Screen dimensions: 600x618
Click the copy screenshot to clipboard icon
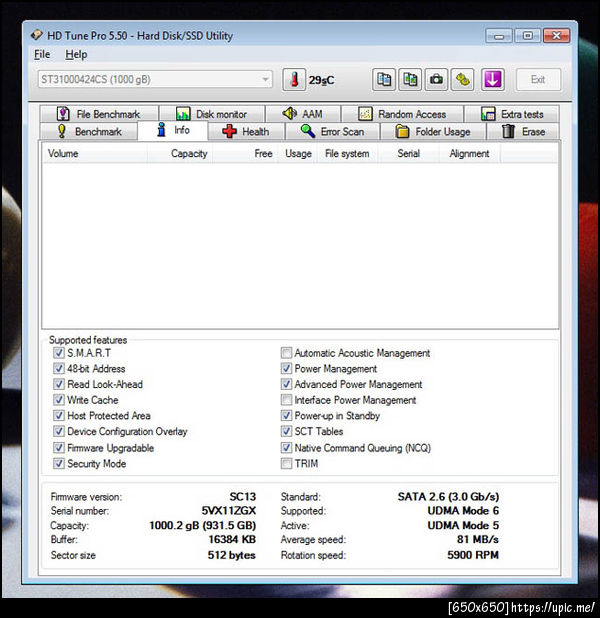410,80
